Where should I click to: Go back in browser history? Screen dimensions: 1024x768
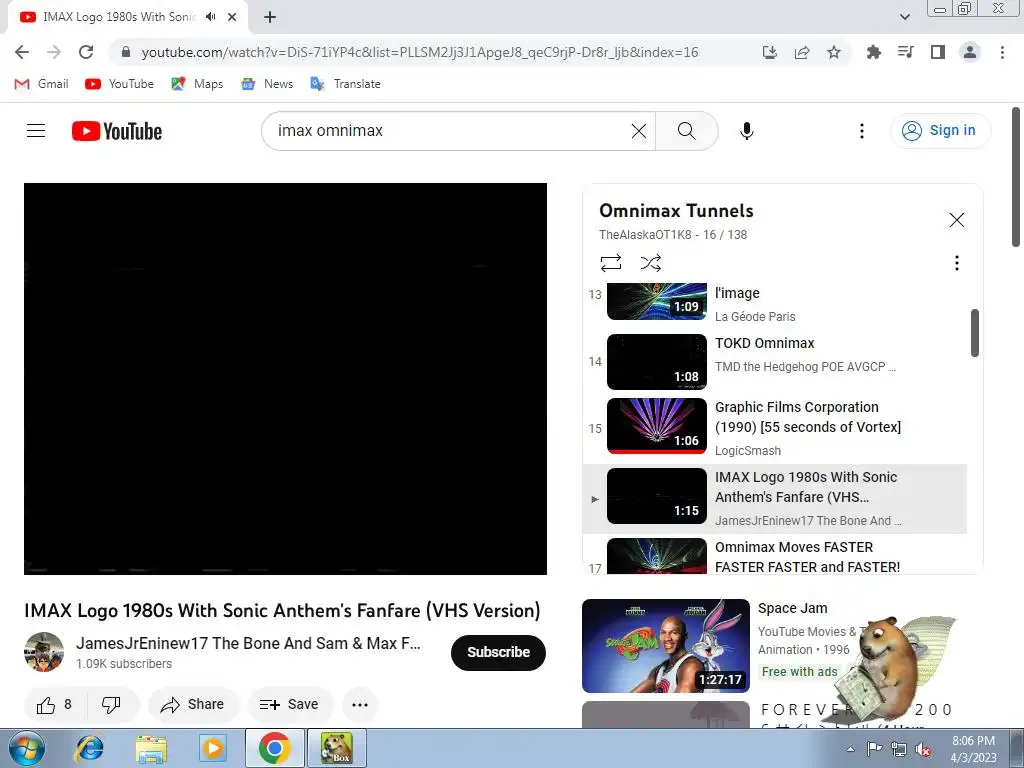[x=22, y=52]
